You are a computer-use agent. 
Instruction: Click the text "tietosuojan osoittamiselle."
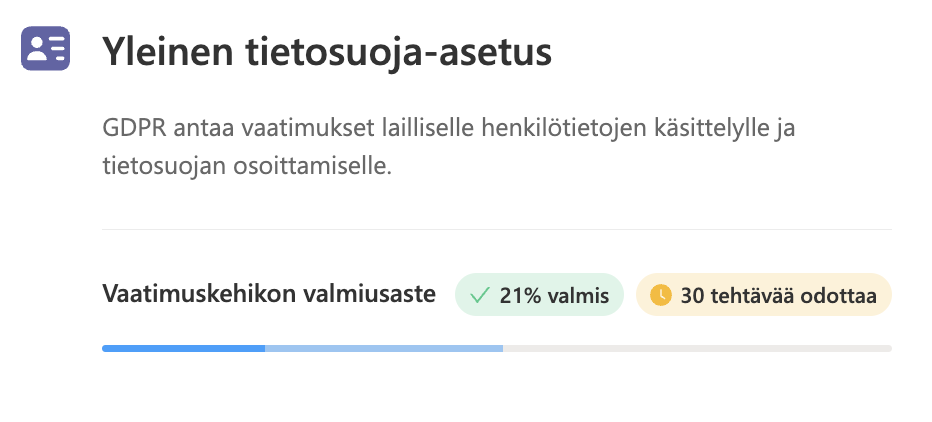pos(247,166)
